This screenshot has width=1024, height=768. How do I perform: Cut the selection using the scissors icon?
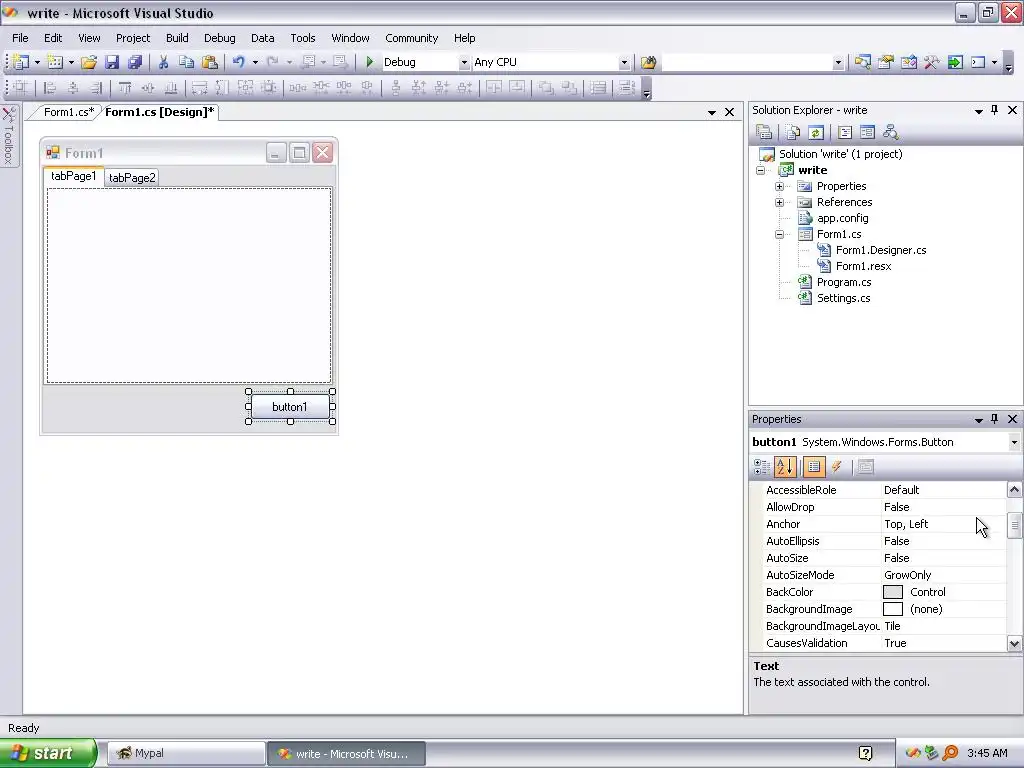pyautogui.click(x=163, y=62)
